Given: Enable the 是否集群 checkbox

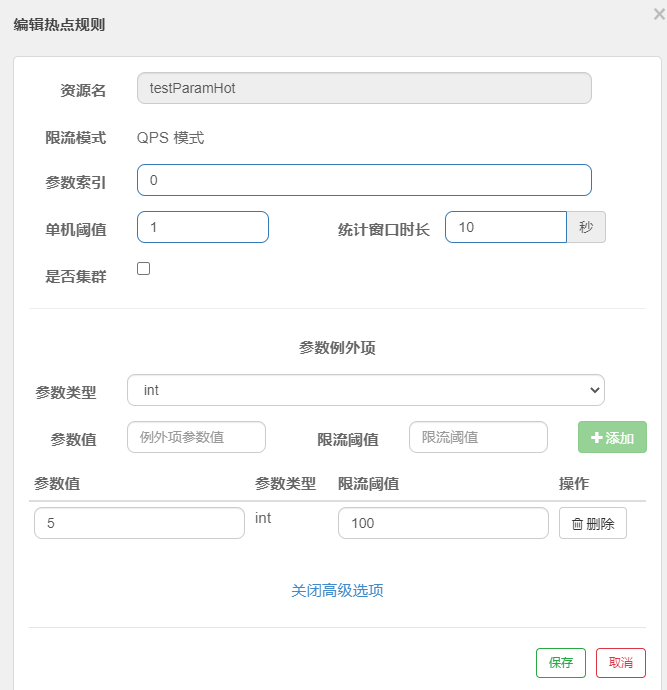Looking at the screenshot, I should (x=143, y=268).
